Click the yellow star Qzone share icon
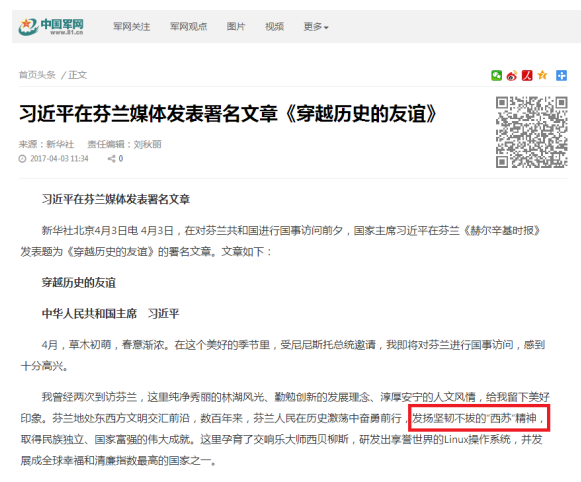Screen dimensions: 581x482 pos(542,75)
